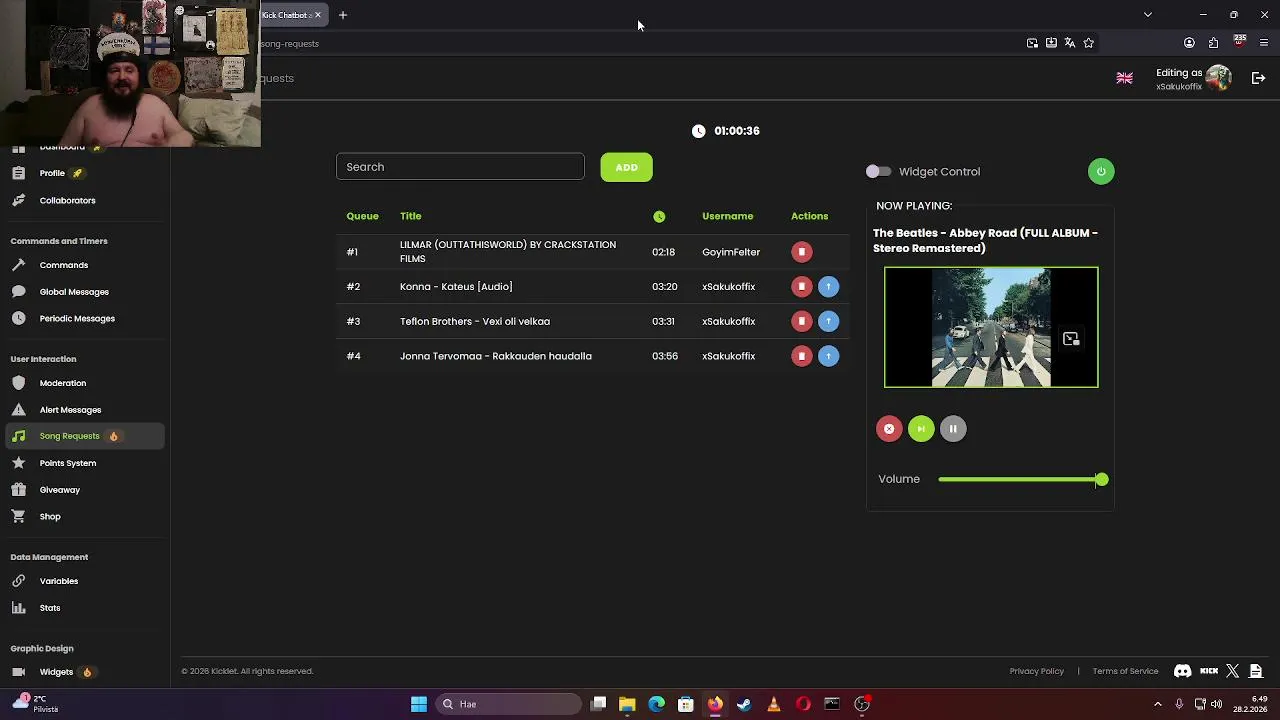Open a new browser tab
The width and height of the screenshot is (1280, 720).
342,15
